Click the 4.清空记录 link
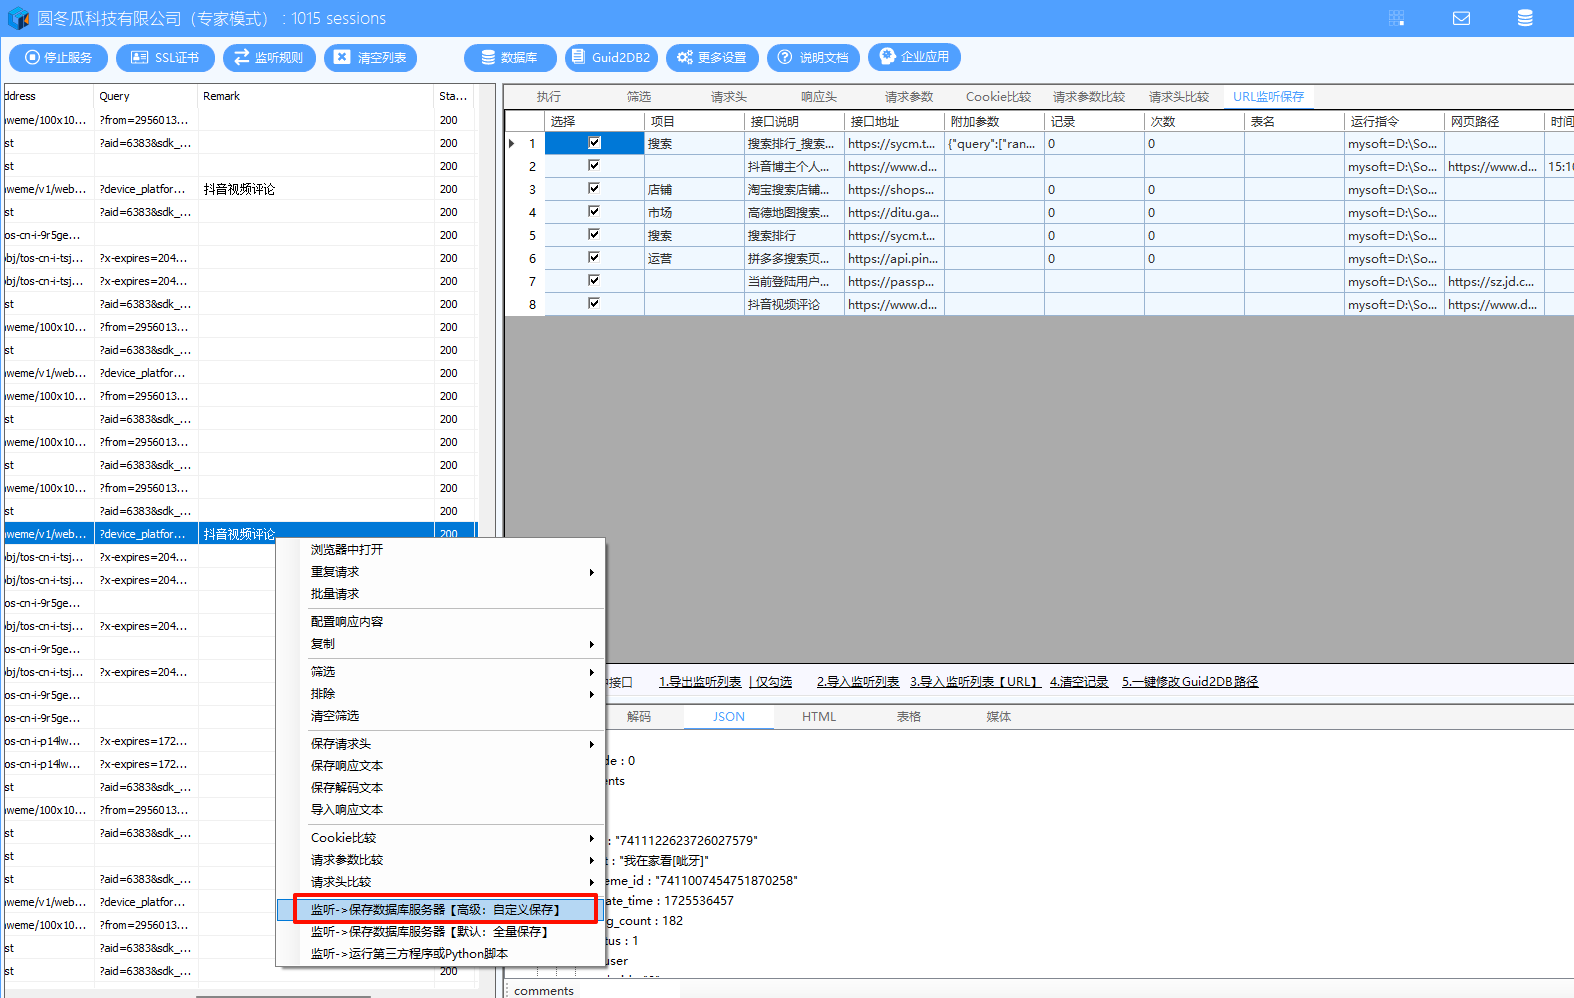Screen dimensions: 1574x998 pos(1078,682)
